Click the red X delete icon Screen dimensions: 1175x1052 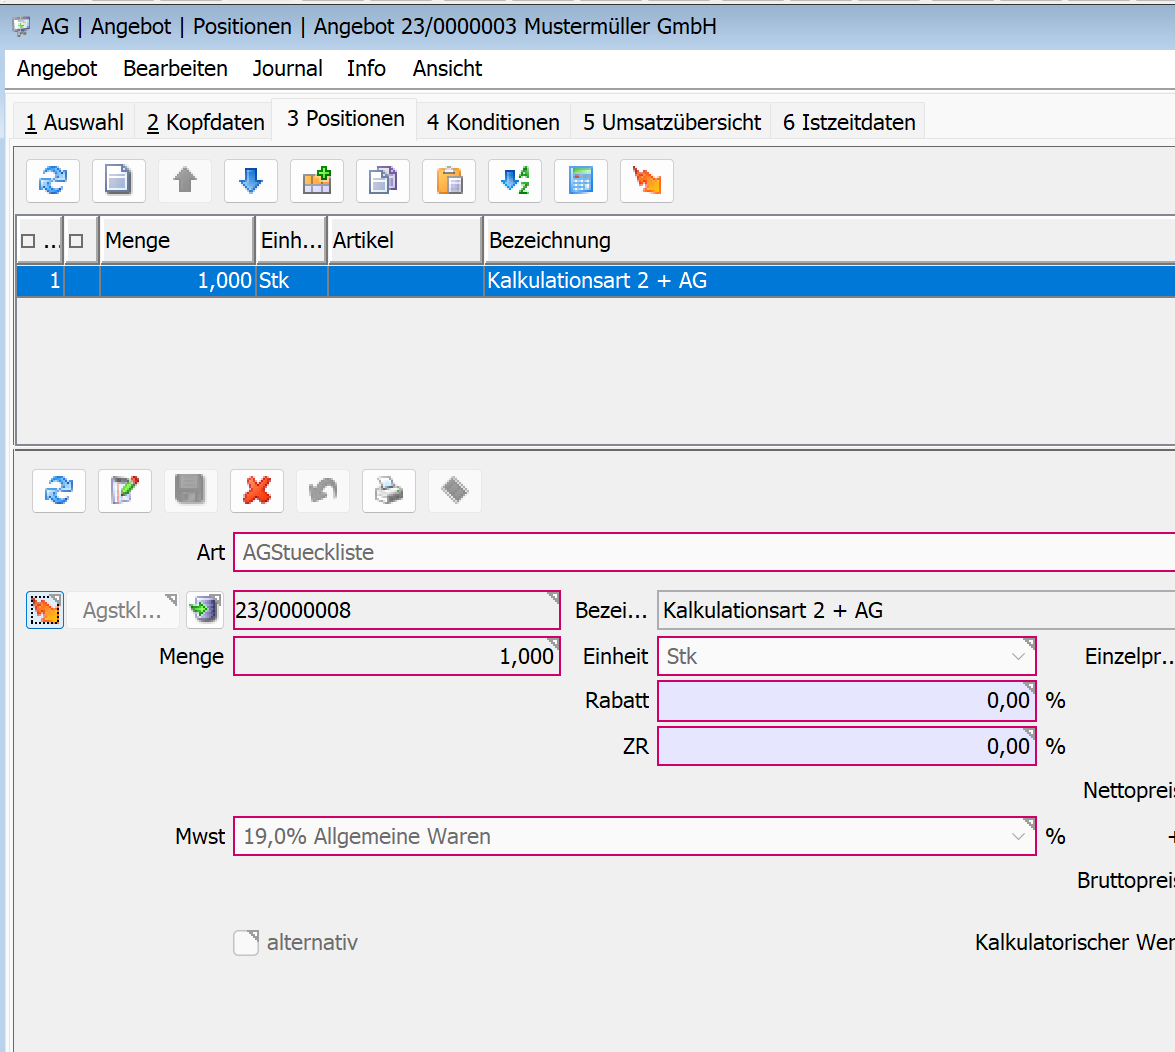(257, 491)
